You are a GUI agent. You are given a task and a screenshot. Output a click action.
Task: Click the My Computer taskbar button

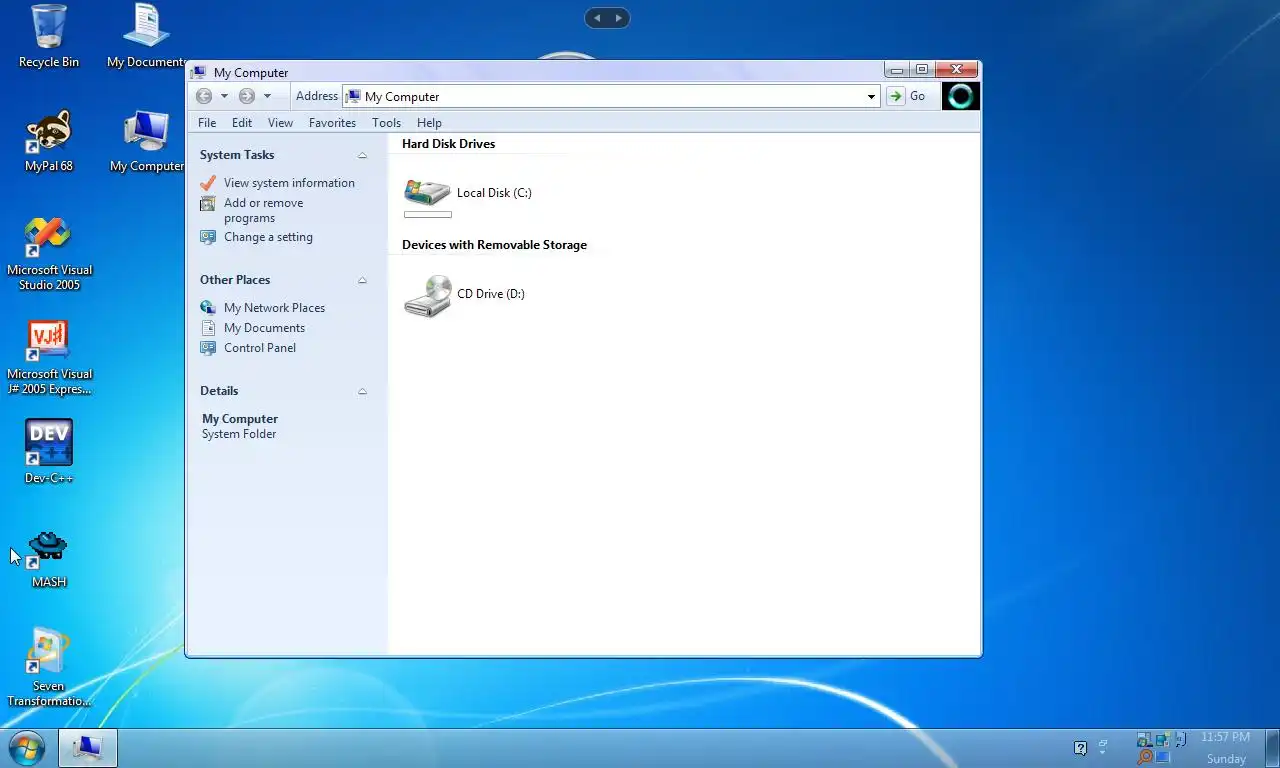pyautogui.click(x=88, y=748)
